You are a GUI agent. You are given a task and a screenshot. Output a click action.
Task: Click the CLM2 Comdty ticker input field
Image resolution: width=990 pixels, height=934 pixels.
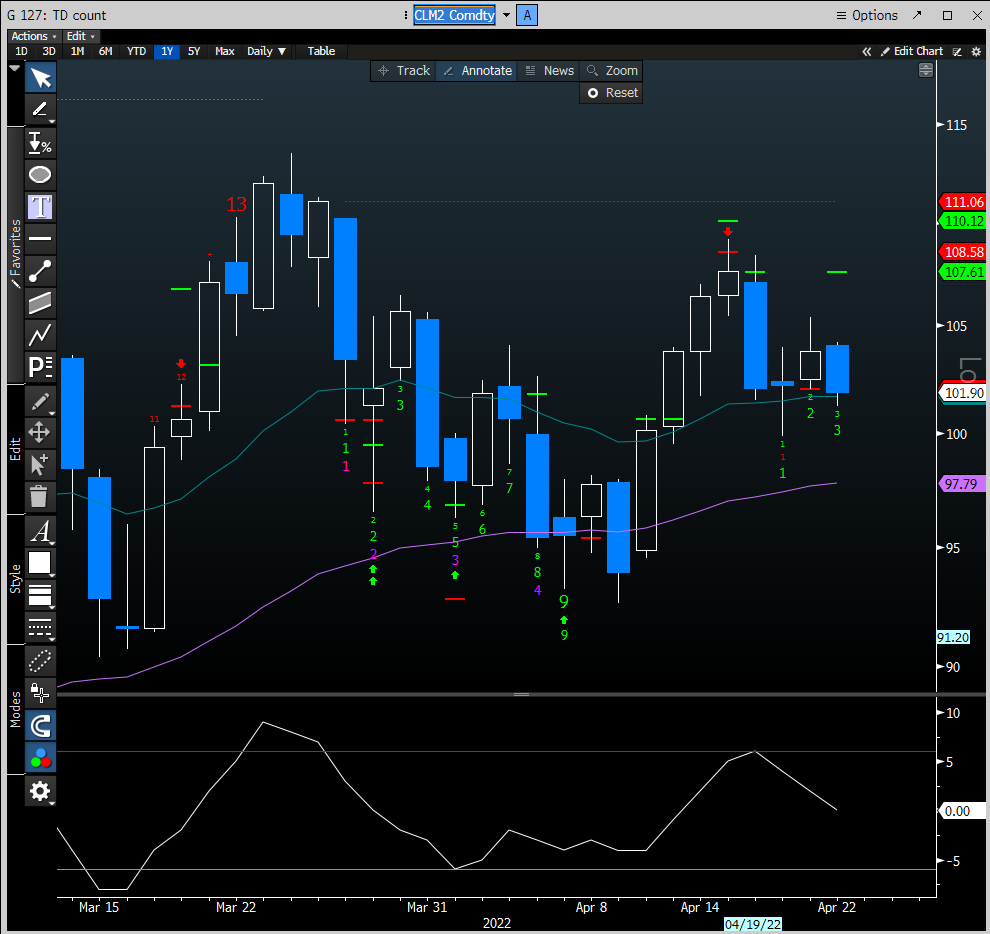tap(455, 15)
